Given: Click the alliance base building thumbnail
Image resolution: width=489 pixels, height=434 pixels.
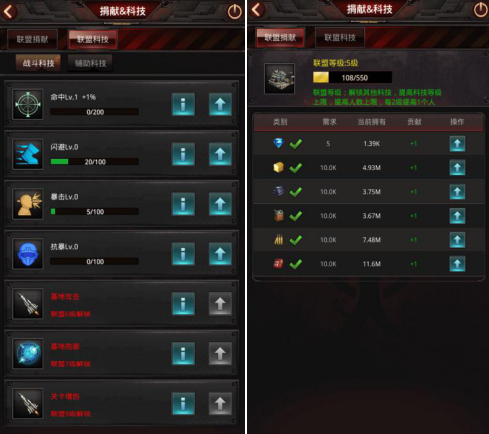Looking at the screenshot, I should (279, 79).
